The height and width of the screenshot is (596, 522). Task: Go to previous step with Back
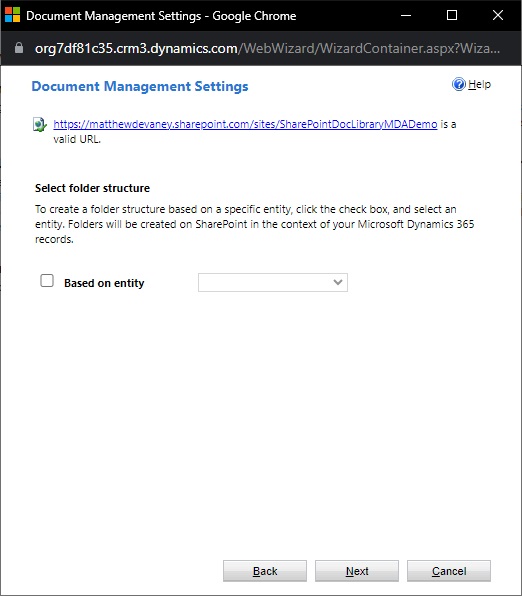(x=265, y=571)
